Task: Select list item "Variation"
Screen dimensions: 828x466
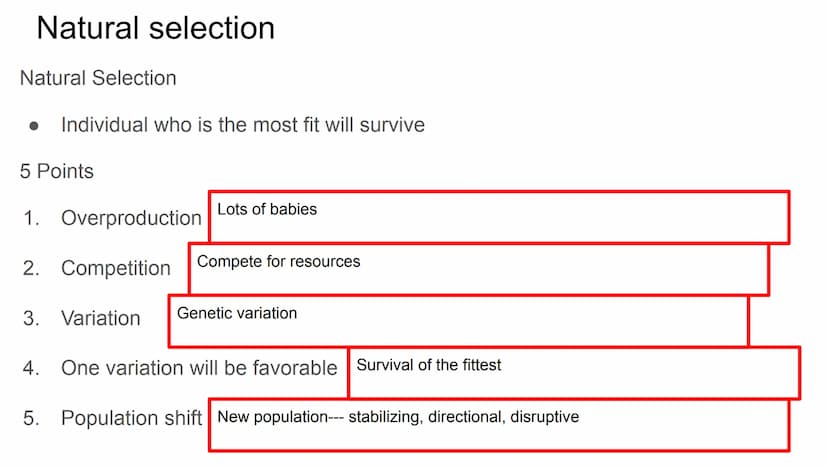Action: click(x=101, y=318)
